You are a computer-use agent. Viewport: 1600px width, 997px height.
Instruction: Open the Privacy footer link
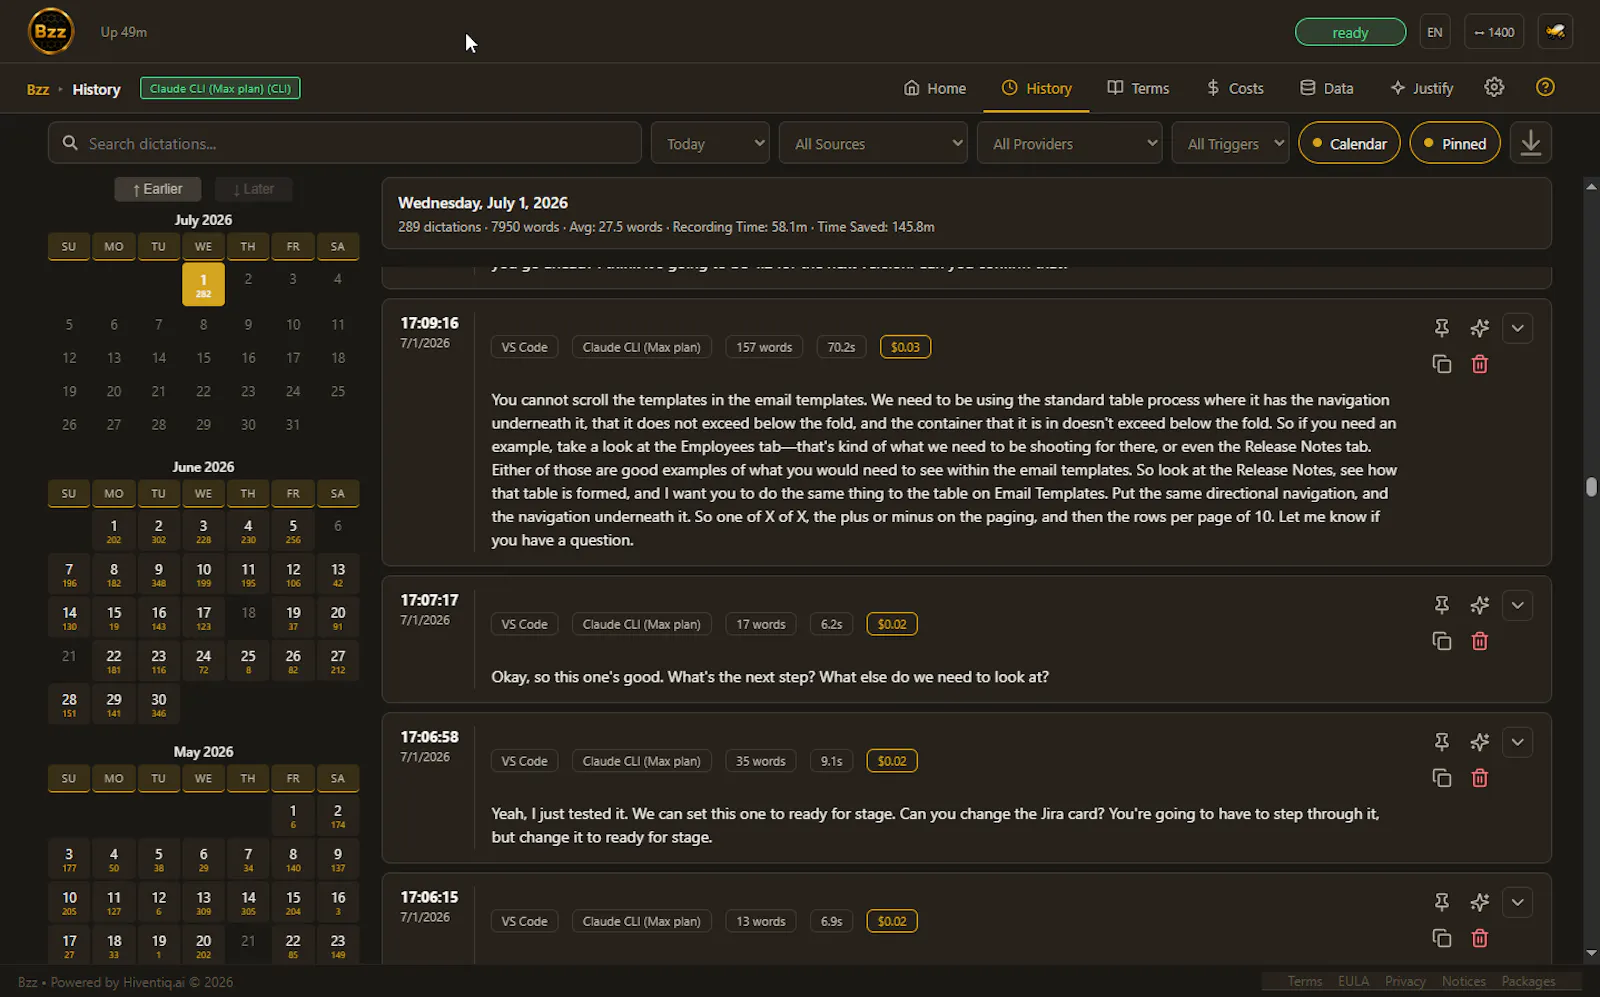pyautogui.click(x=1405, y=982)
